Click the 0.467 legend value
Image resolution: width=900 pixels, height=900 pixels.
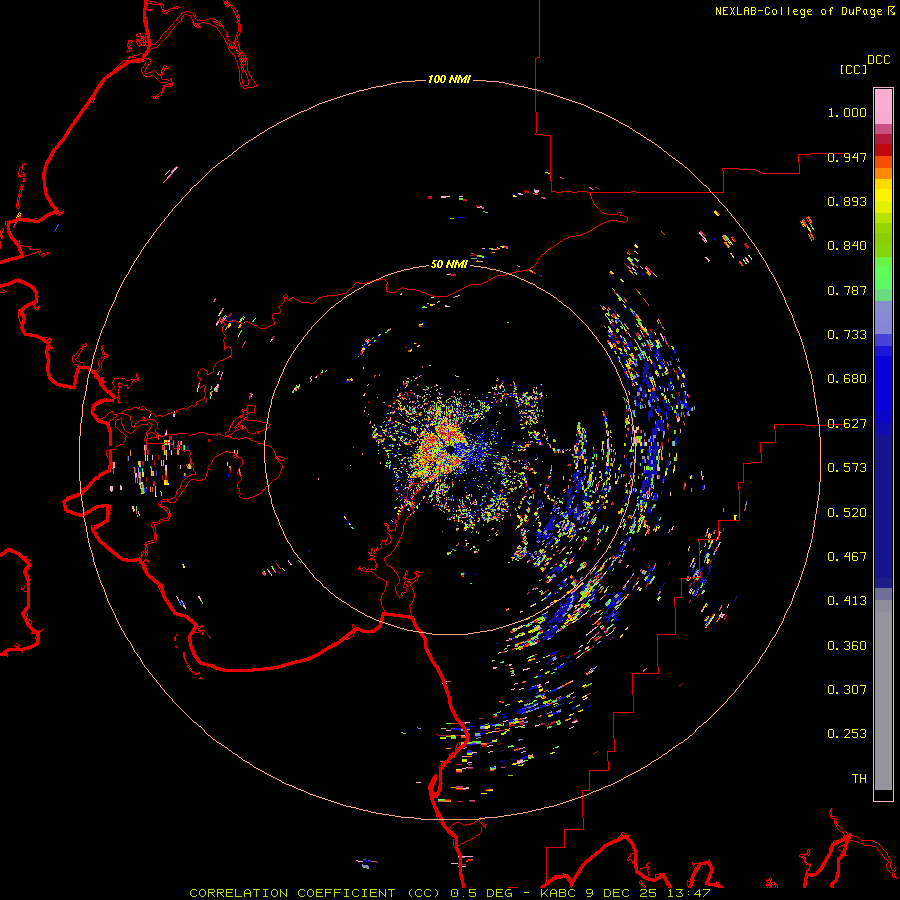[x=847, y=557]
